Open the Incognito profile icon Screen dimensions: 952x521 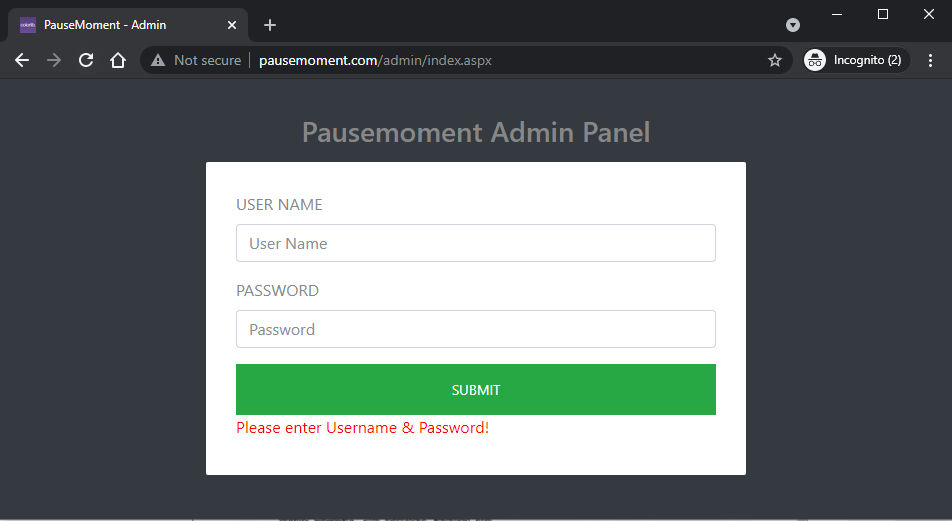(815, 60)
